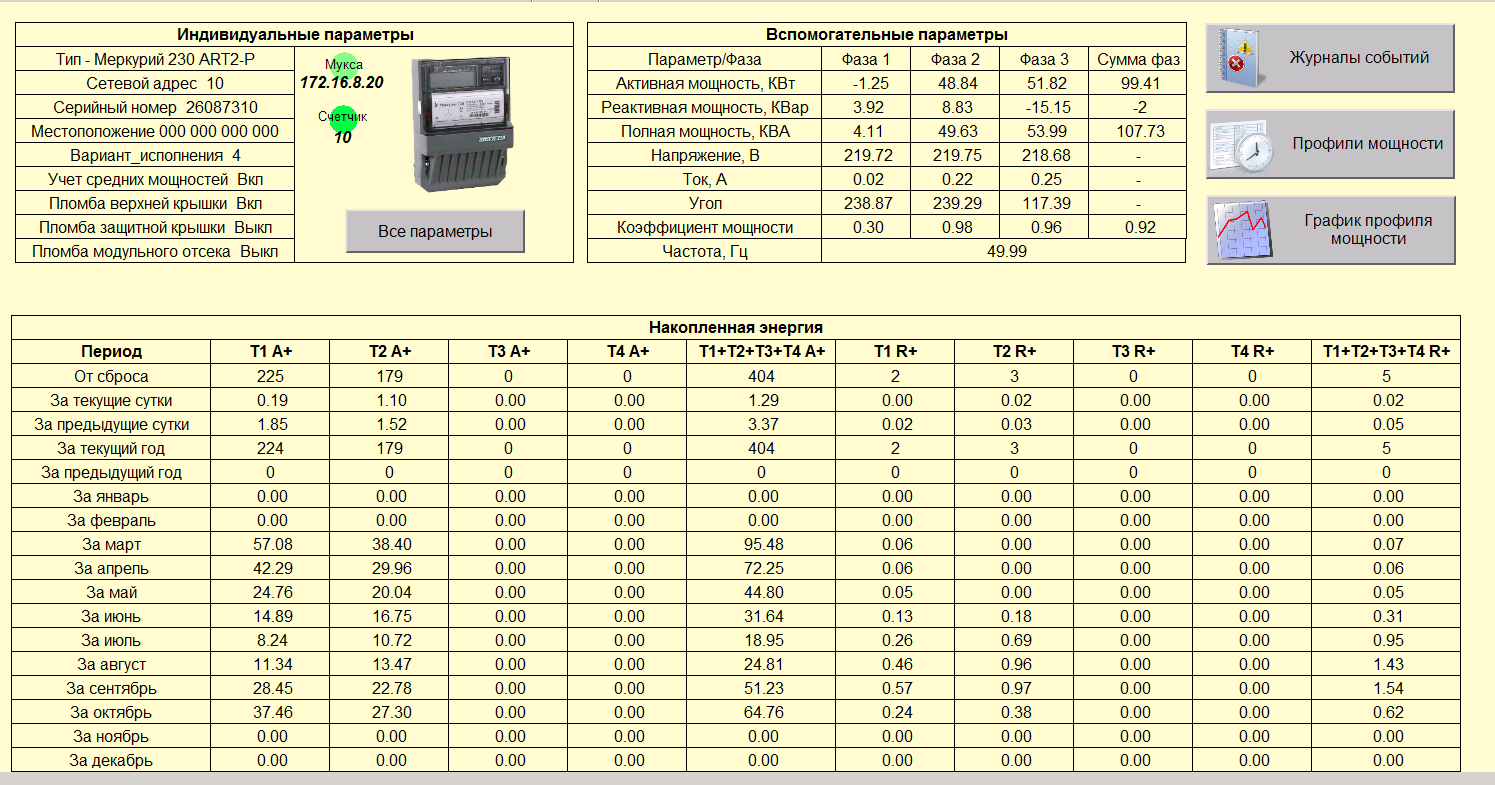Select the За март row label
Image resolution: width=1495 pixels, height=785 pixels.
pos(111,545)
